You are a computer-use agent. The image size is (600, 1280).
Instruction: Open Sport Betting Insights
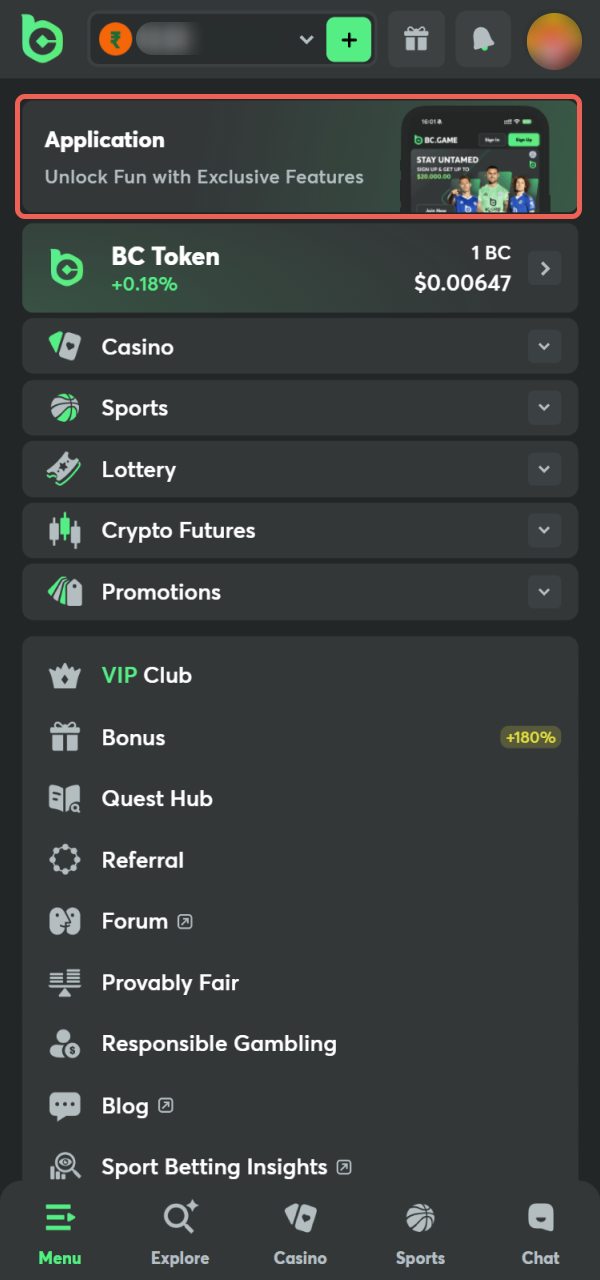coord(215,1166)
